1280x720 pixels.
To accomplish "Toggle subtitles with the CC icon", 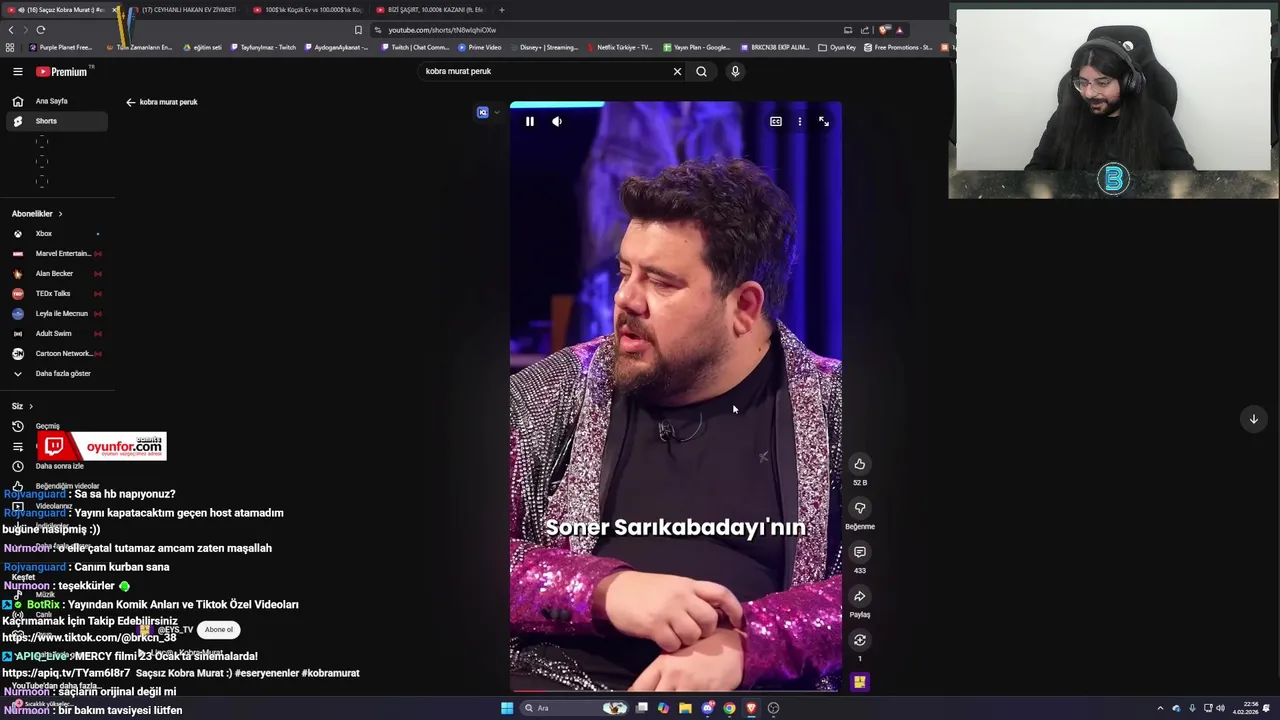I will (776, 122).
